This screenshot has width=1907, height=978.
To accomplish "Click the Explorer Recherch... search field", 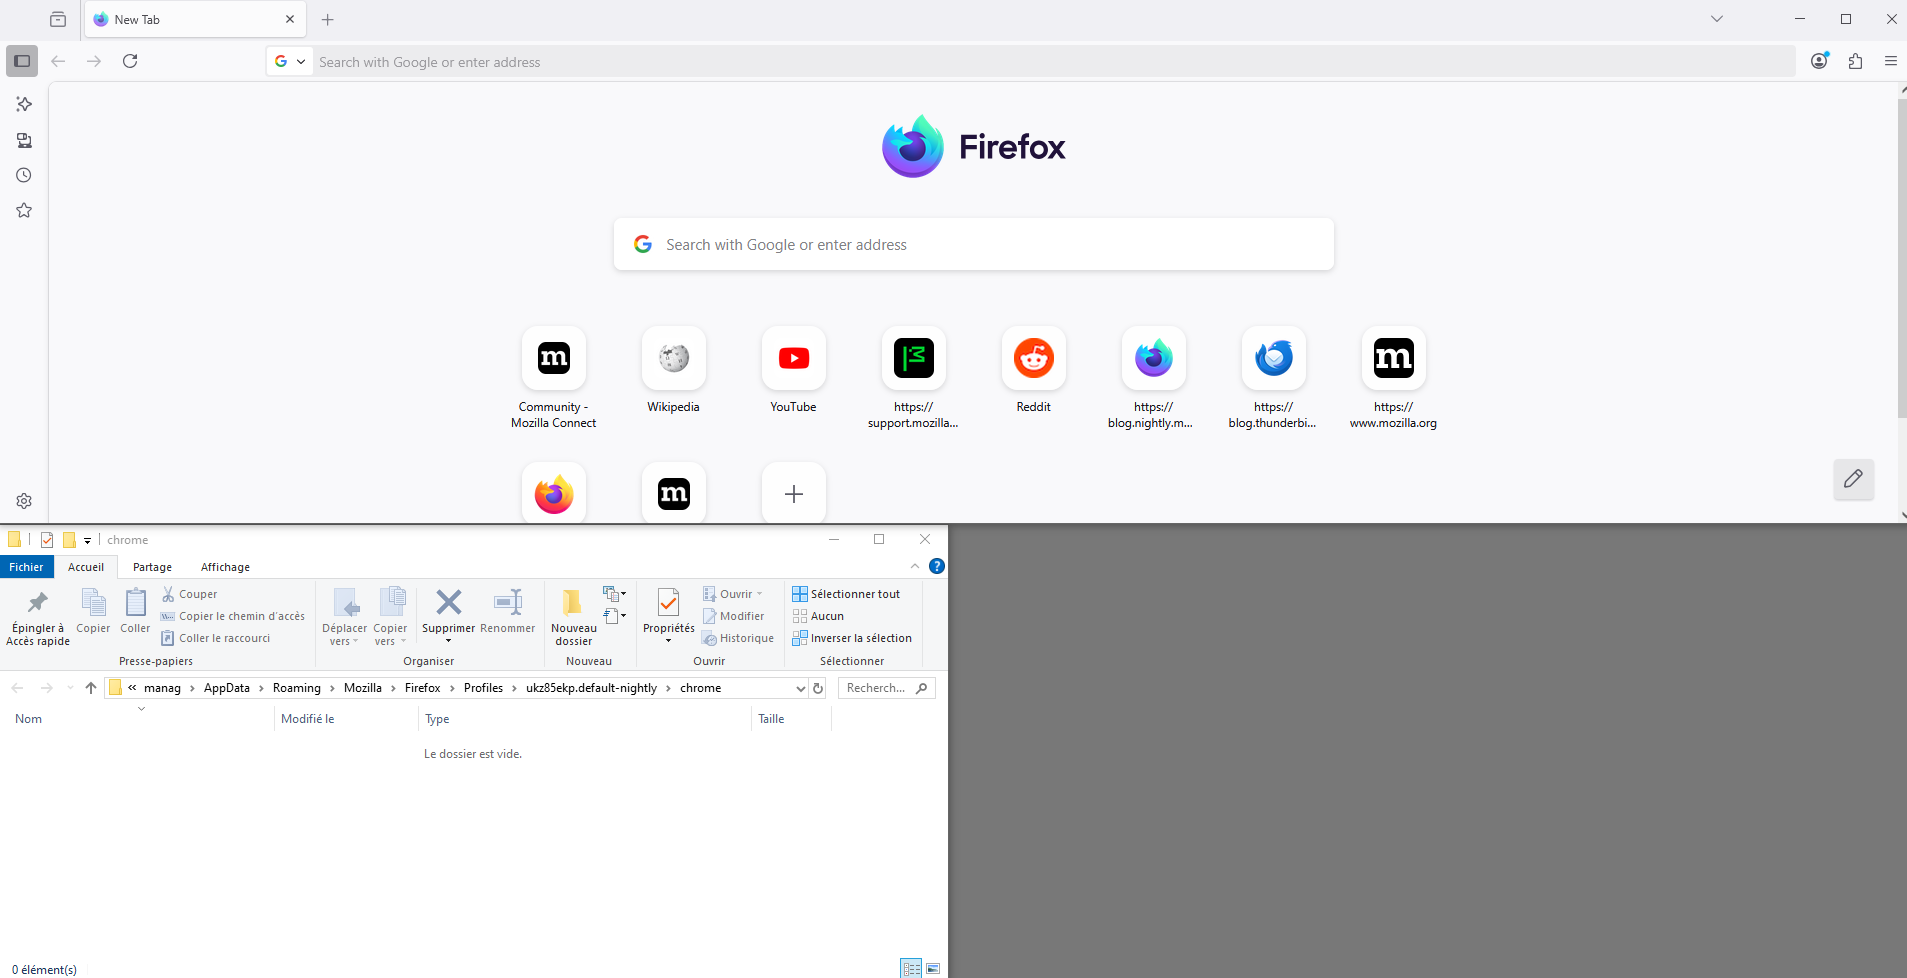I will [886, 688].
